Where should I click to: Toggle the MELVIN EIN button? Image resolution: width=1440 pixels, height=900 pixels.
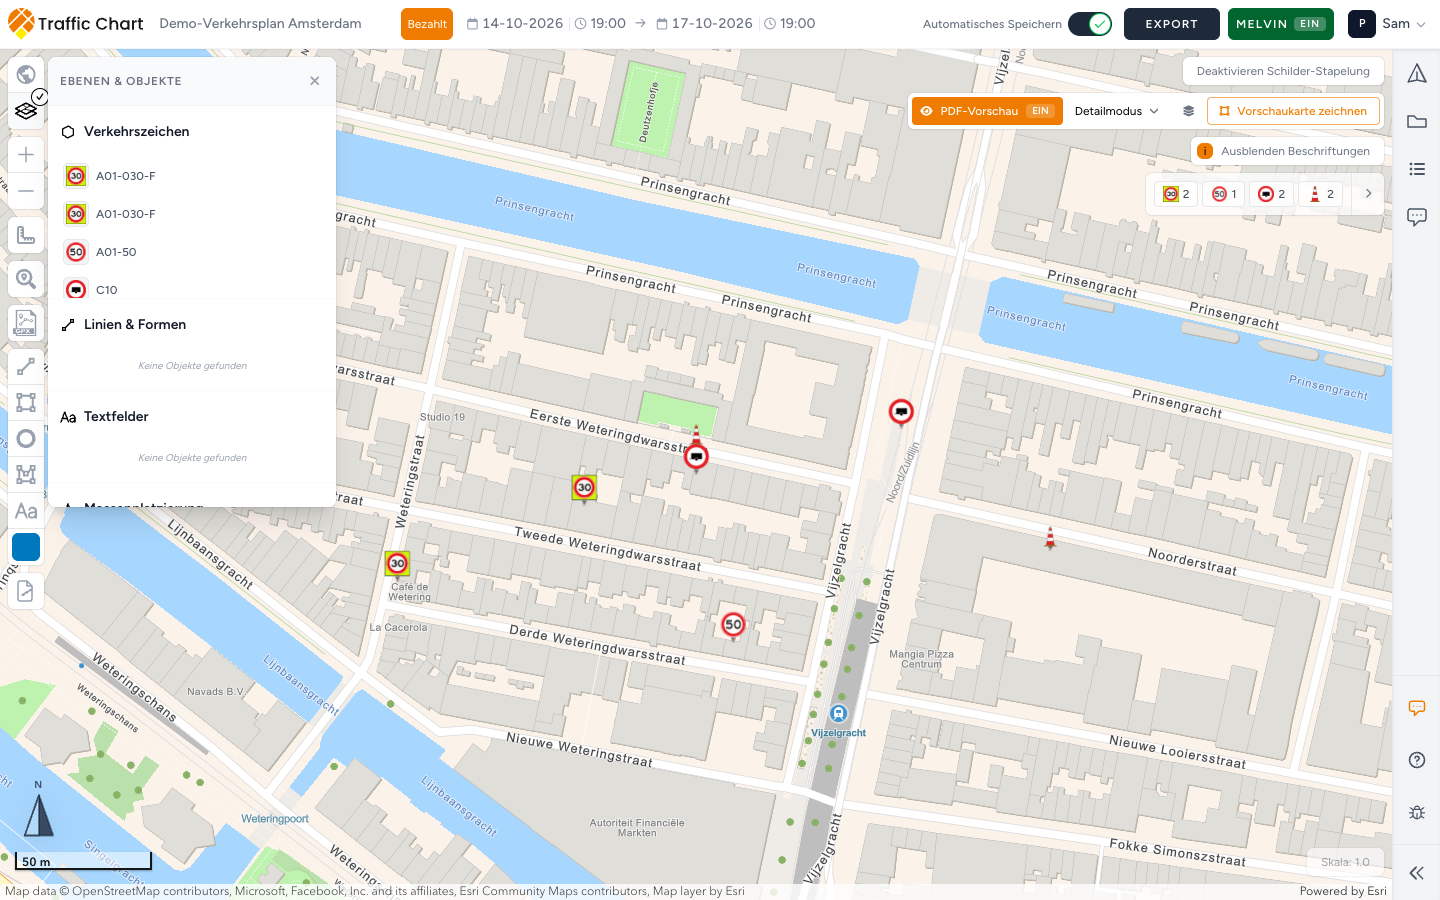click(1281, 24)
